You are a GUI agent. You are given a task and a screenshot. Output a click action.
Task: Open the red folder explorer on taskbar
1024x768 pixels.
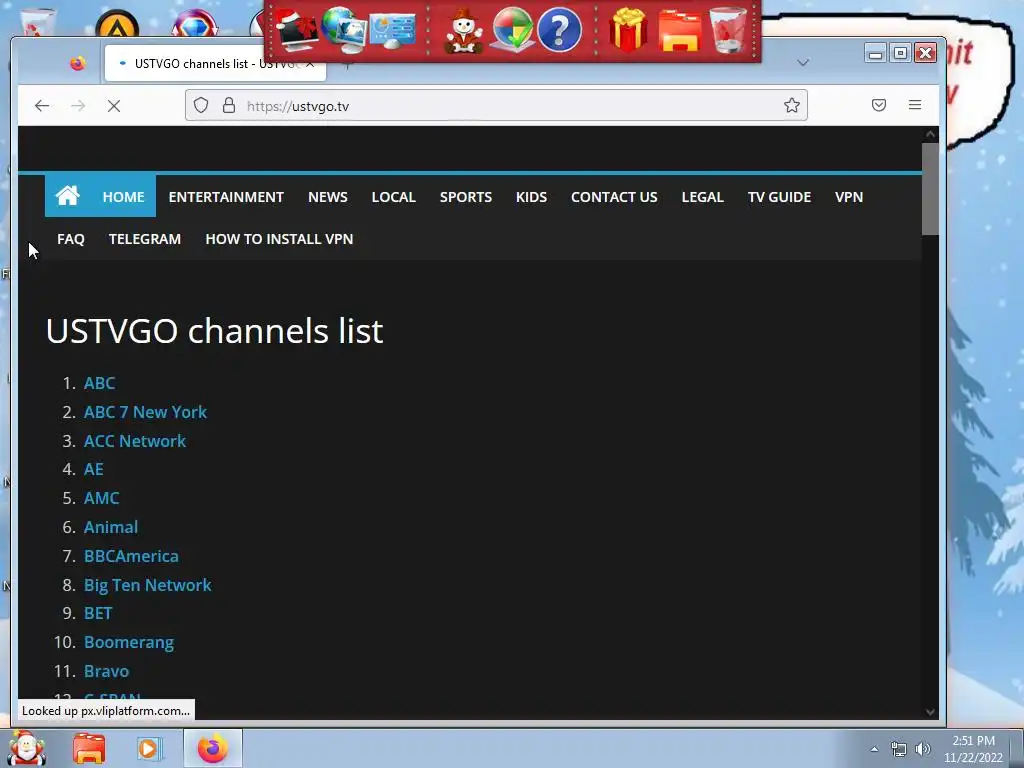[89, 748]
